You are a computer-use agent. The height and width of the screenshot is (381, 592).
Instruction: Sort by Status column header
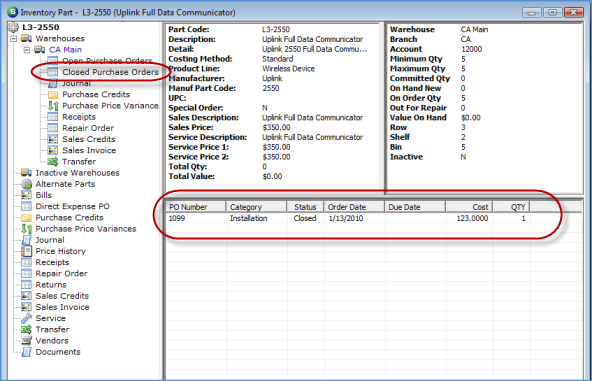pyautogui.click(x=305, y=207)
